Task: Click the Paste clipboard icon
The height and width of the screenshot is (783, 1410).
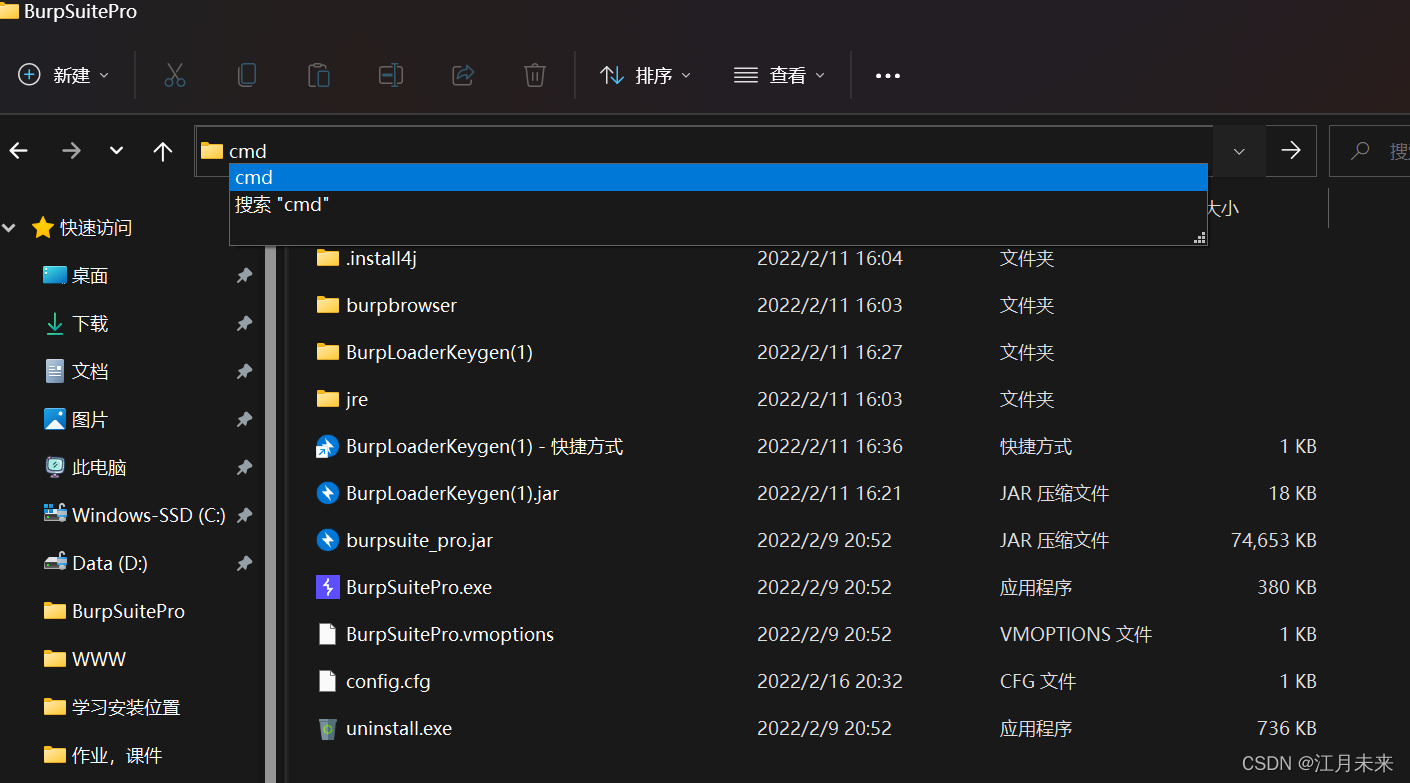Action: (x=318, y=75)
